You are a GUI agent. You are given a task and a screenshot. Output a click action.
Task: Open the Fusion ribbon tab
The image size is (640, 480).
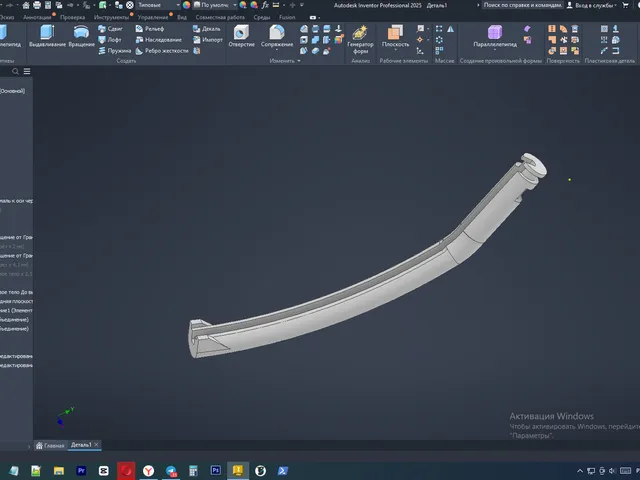287,17
